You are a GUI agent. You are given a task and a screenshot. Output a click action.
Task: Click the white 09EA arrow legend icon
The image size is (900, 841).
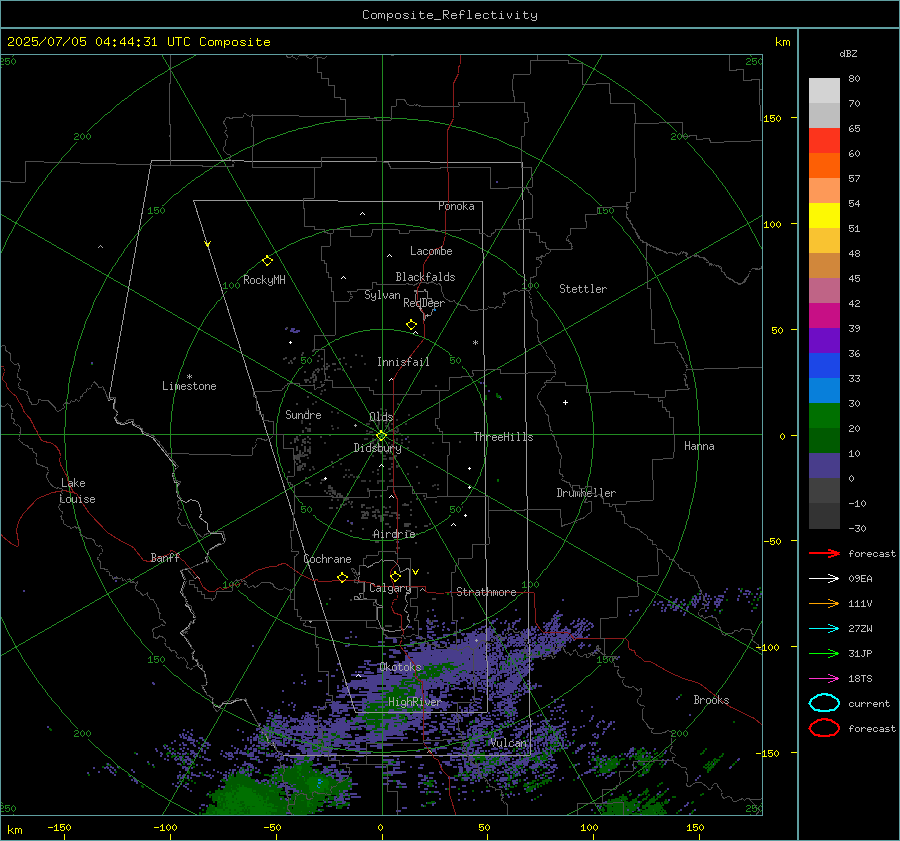824,579
